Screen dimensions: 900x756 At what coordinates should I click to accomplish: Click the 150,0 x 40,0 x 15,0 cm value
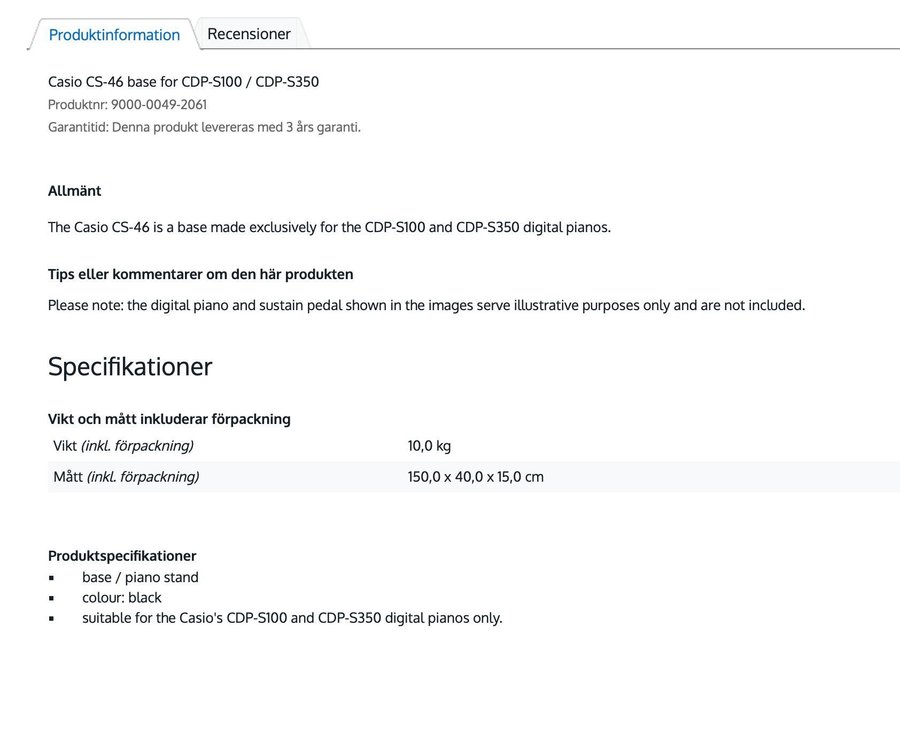pyautogui.click(x=475, y=477)
